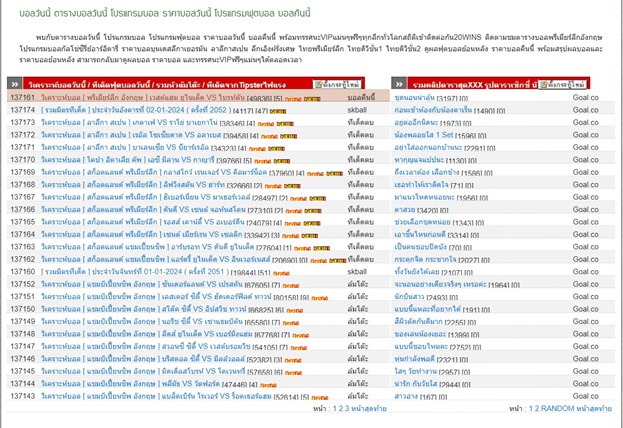Open thread เซนต์ เมียร์เรน VS เซลติก

[141, 234]
